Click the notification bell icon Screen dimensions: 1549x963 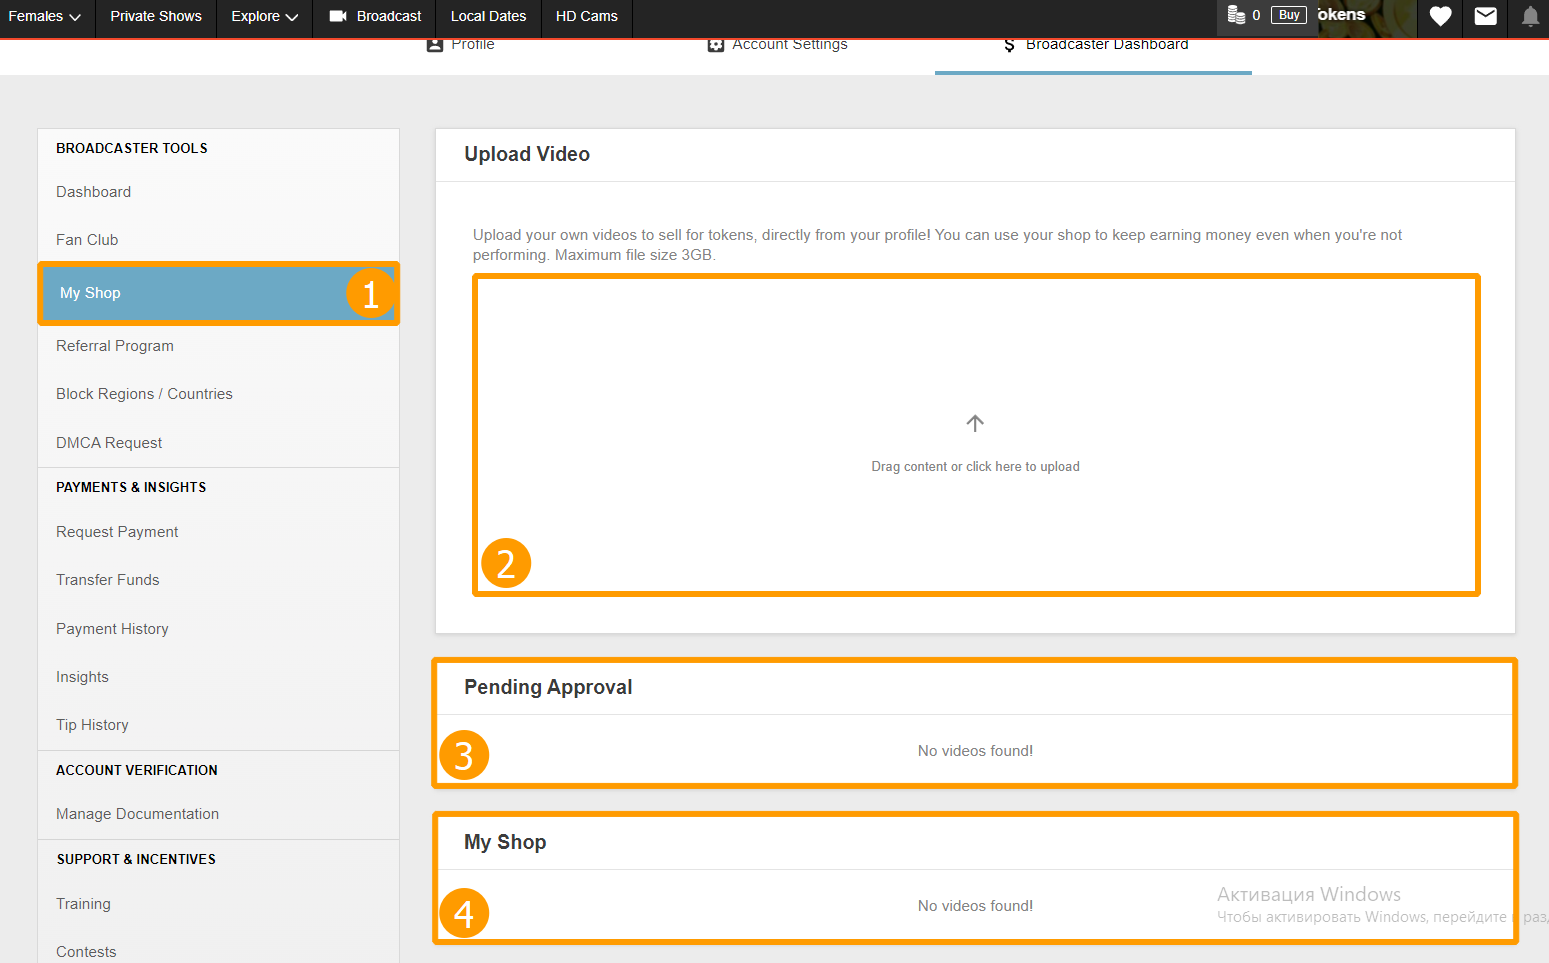[1529, 16]
